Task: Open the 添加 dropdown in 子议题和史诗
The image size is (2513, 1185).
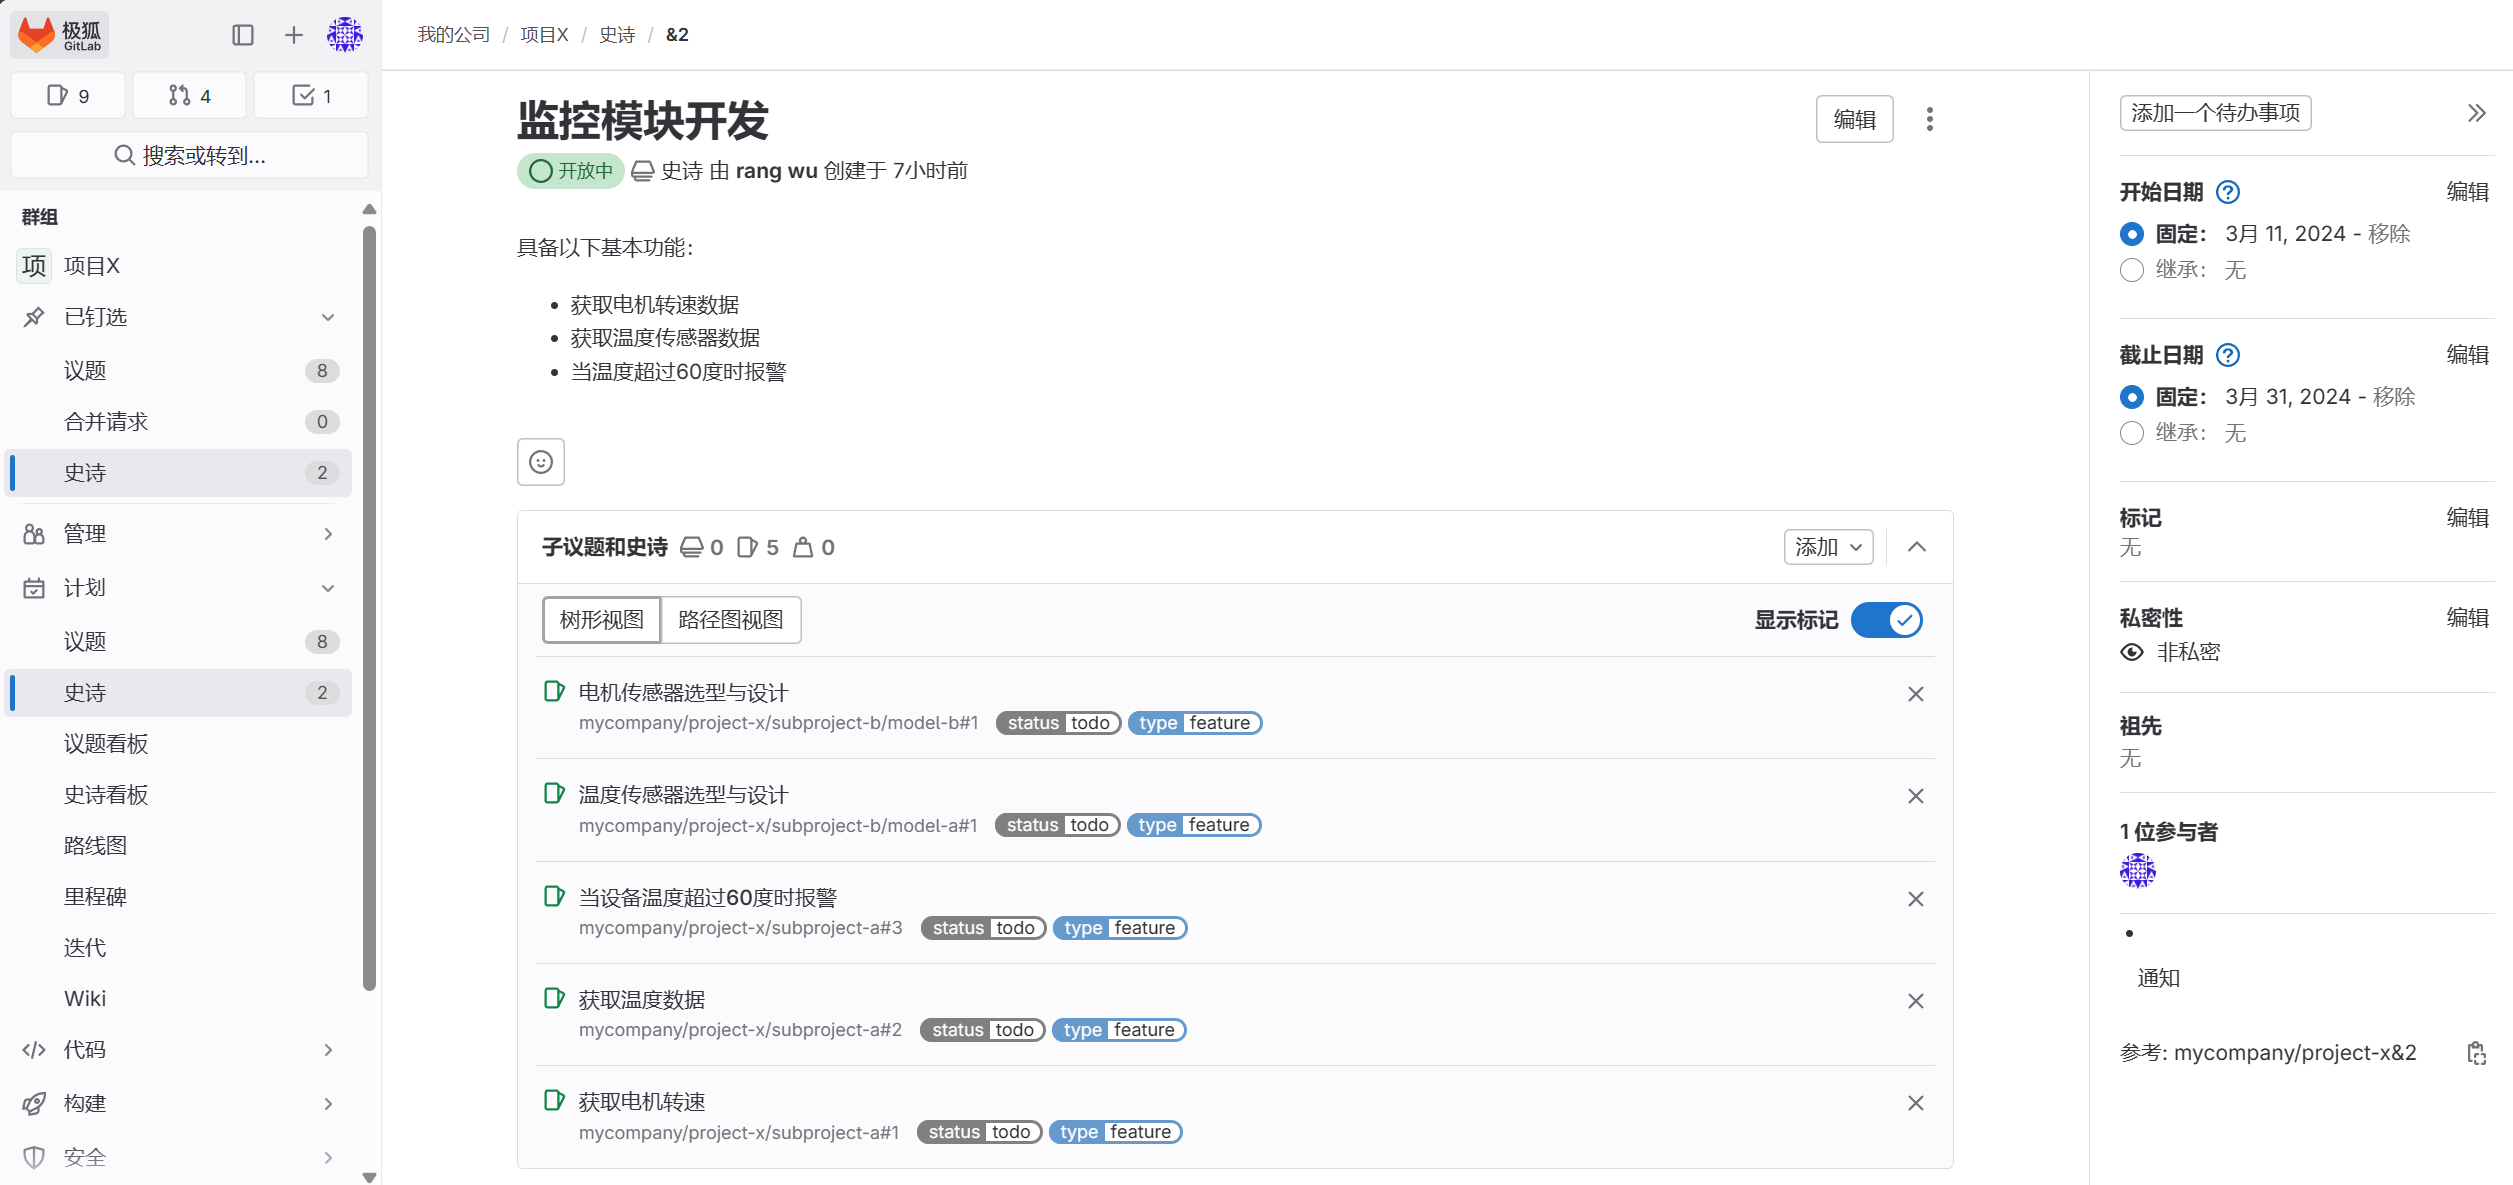Action: coord(1828,547)
